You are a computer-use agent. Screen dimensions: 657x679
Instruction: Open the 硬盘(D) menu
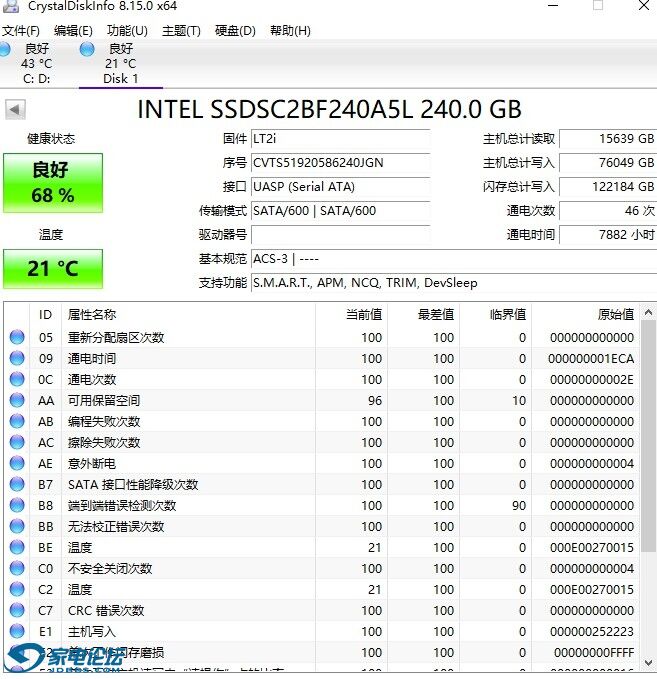click(235, 31)
